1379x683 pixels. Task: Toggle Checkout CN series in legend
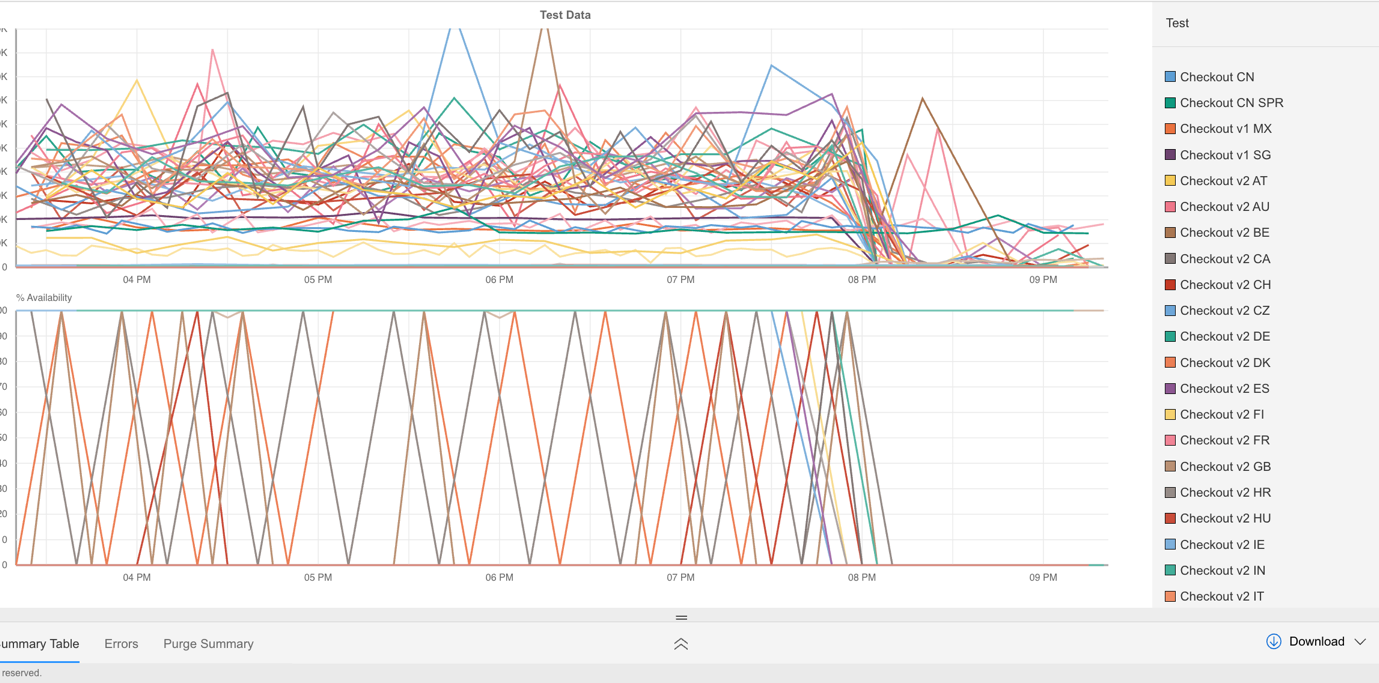(x=1216, y=77)
